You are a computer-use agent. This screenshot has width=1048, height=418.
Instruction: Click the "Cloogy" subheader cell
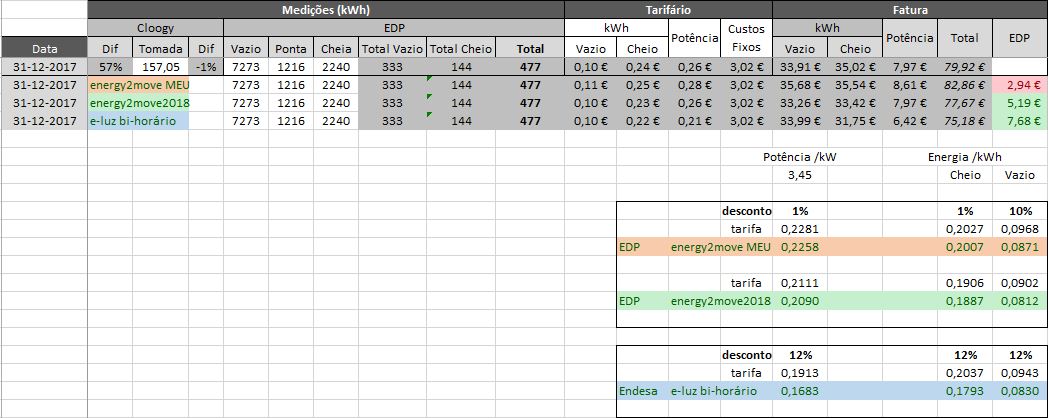[x=154, y=29]
